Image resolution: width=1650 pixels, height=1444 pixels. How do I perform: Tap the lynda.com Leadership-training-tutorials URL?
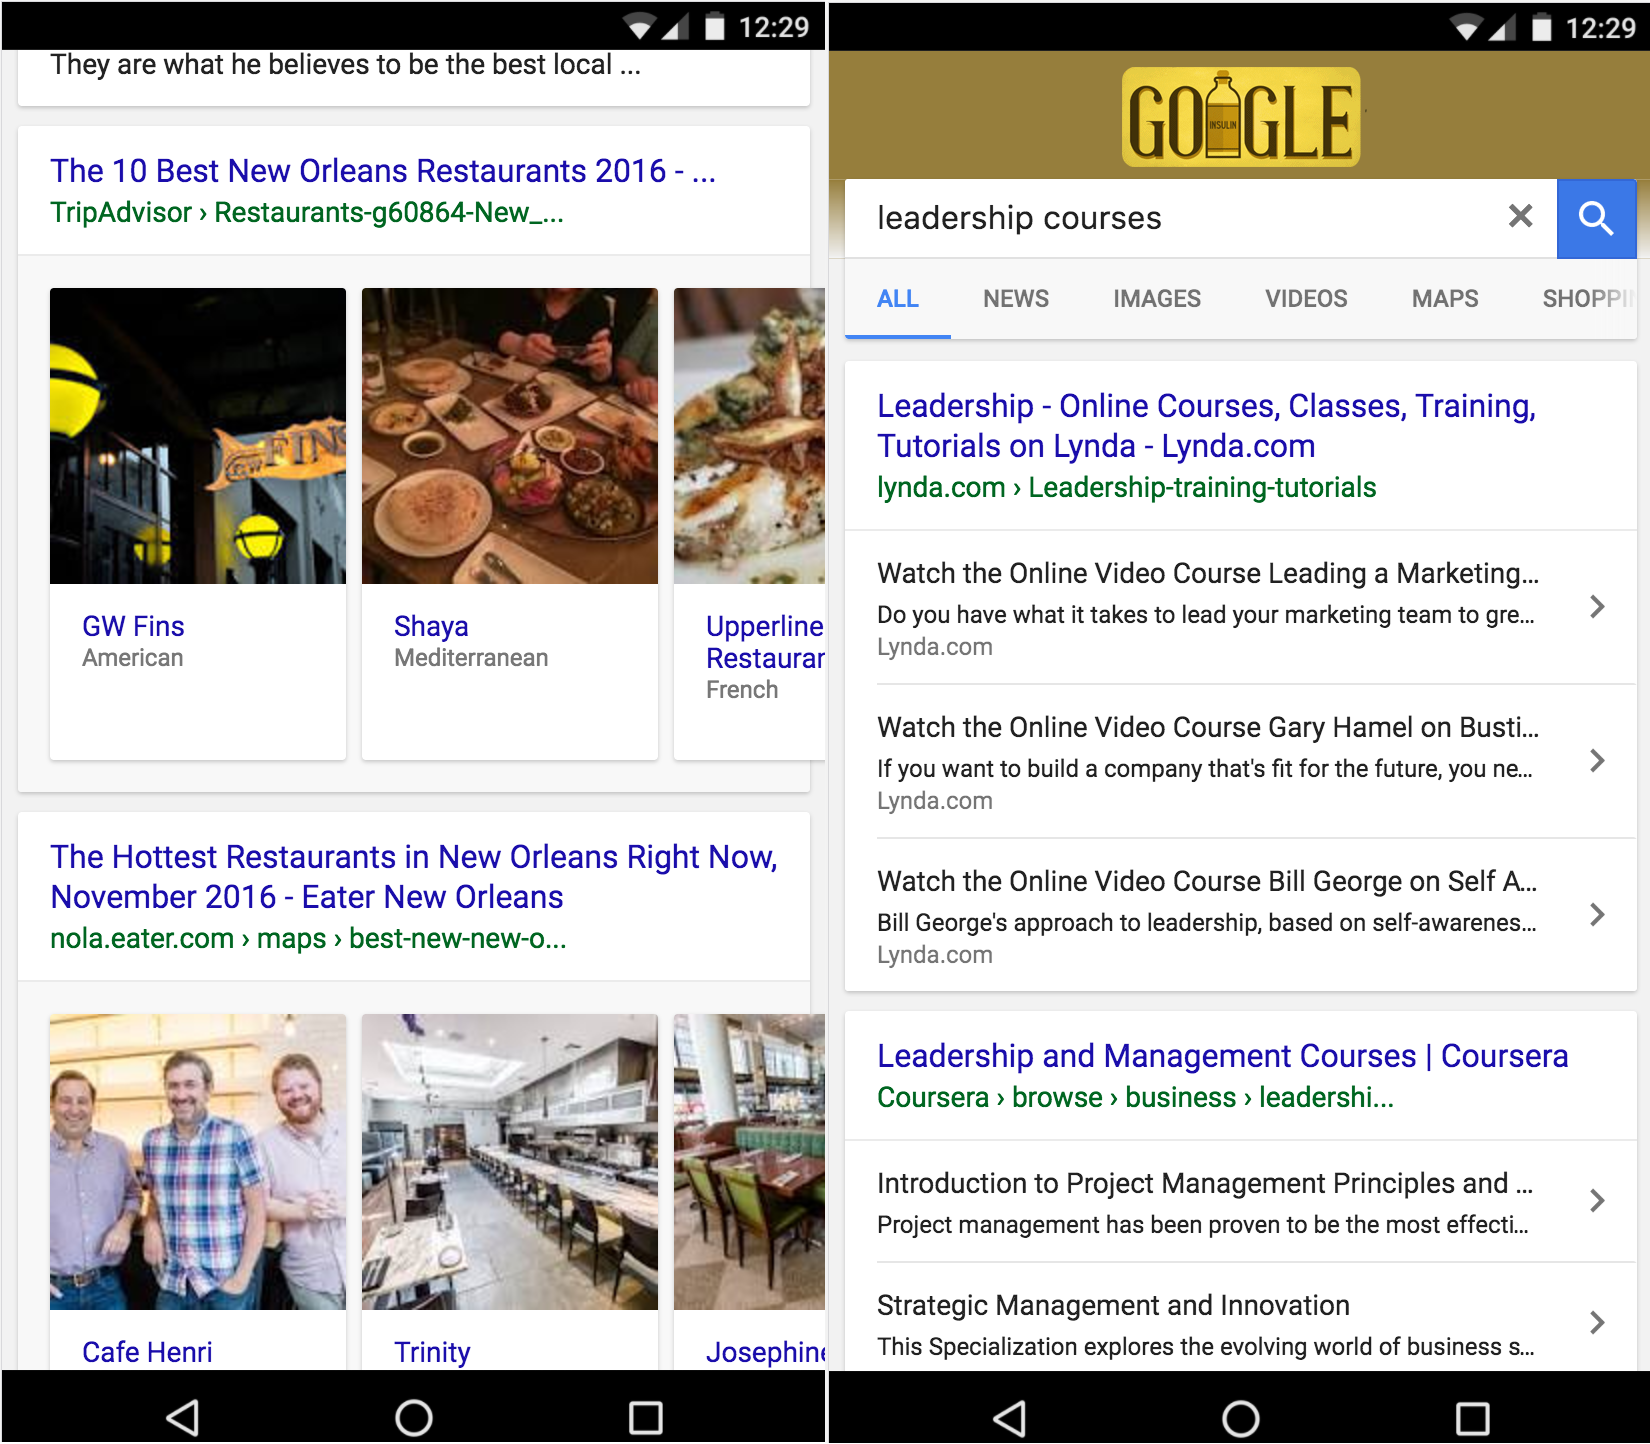pos(1126,487)
